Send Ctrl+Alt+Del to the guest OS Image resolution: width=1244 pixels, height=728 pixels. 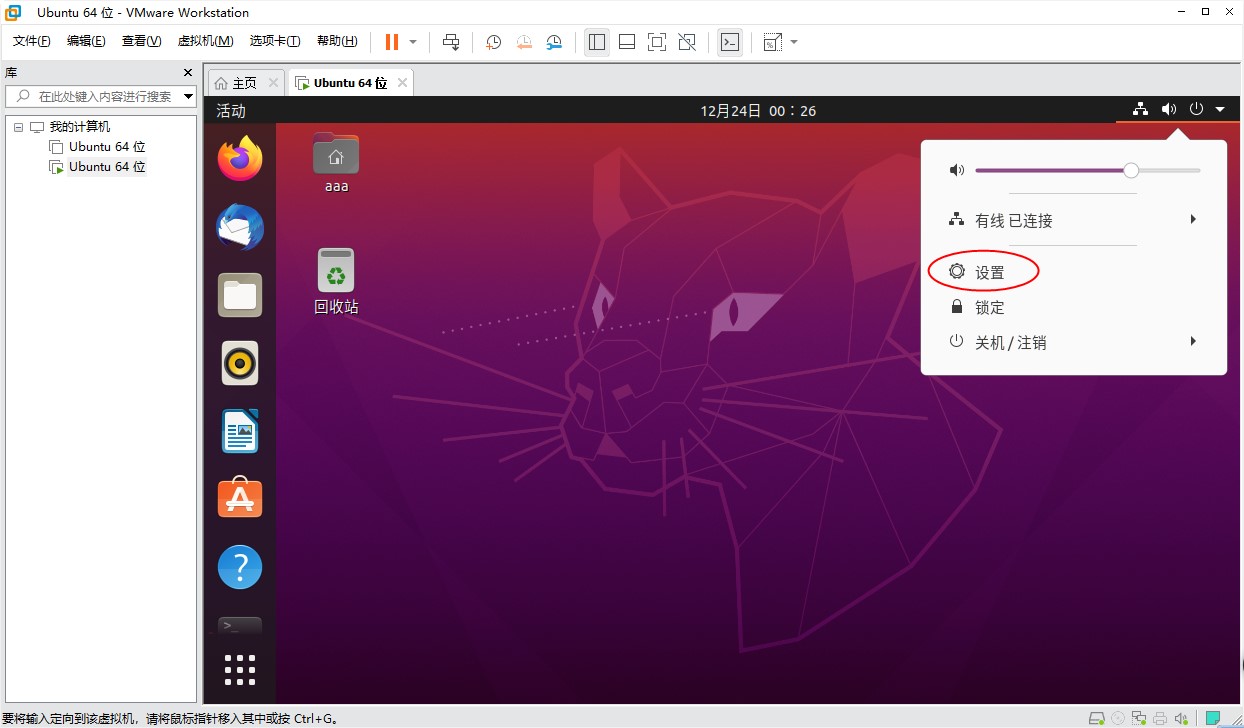(x=452, y=42)
